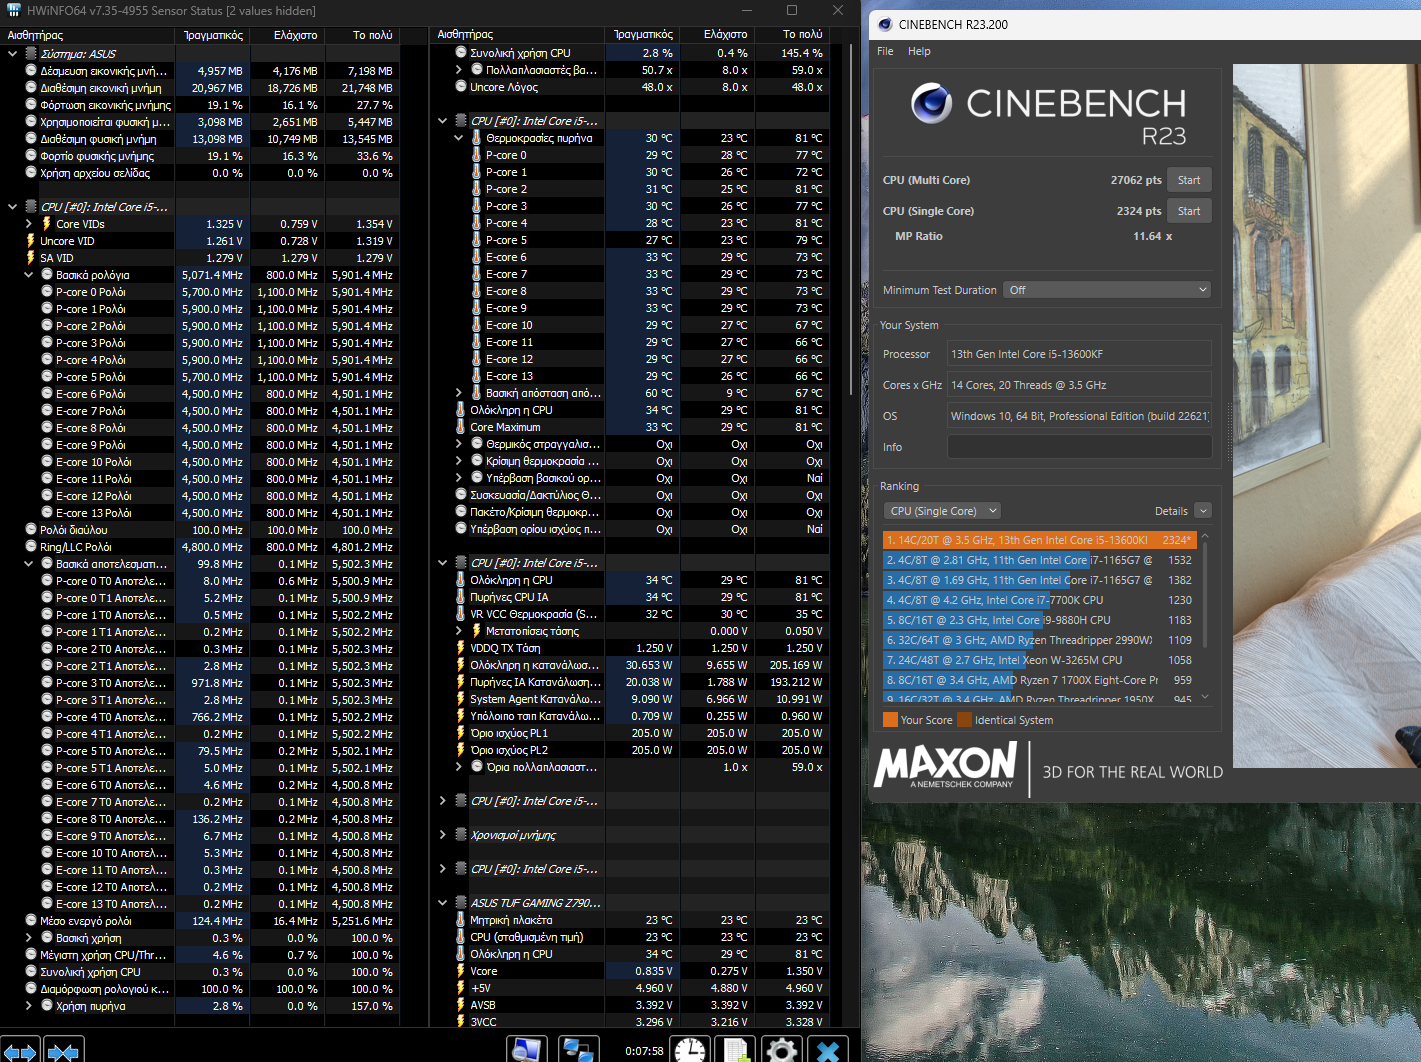Click the Μητρική πλακέτα thermometer icon
This screenshot has width=1421, height=1062.
click(x=460, y=920)
